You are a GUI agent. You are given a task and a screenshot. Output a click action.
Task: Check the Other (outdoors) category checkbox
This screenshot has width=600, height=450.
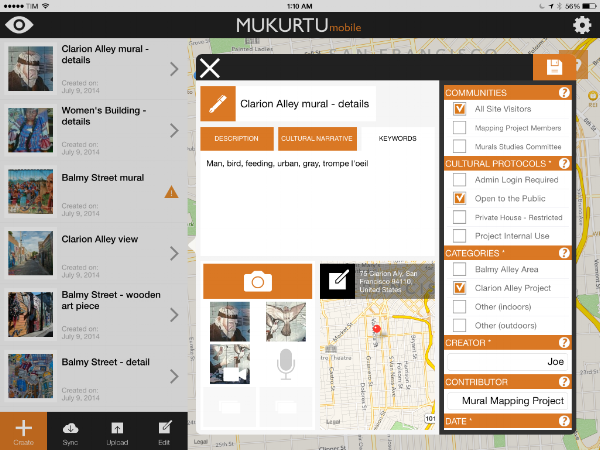pos(459,325)
